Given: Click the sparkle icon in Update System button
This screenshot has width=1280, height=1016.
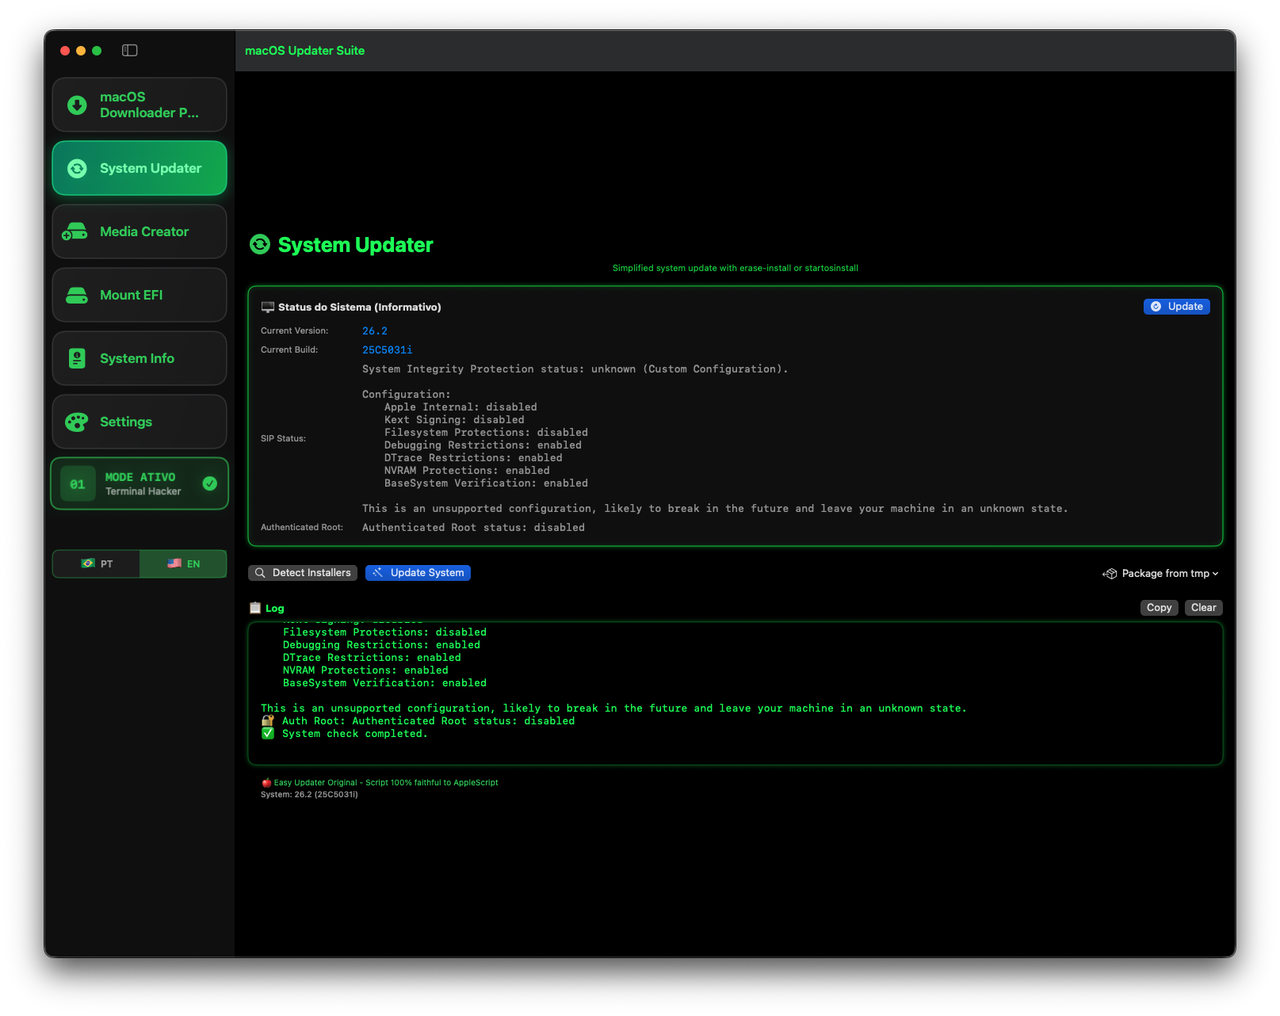Looking at the screenshot, I should pos(378,573).
